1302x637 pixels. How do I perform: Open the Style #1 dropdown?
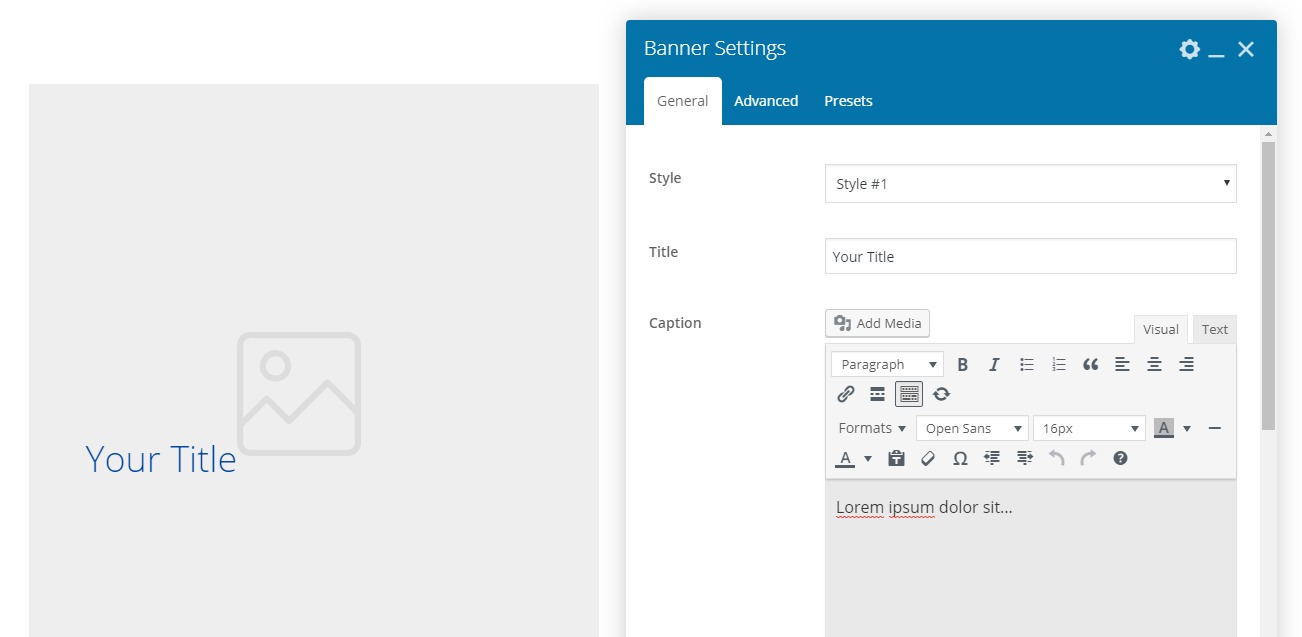[1030, 184]
